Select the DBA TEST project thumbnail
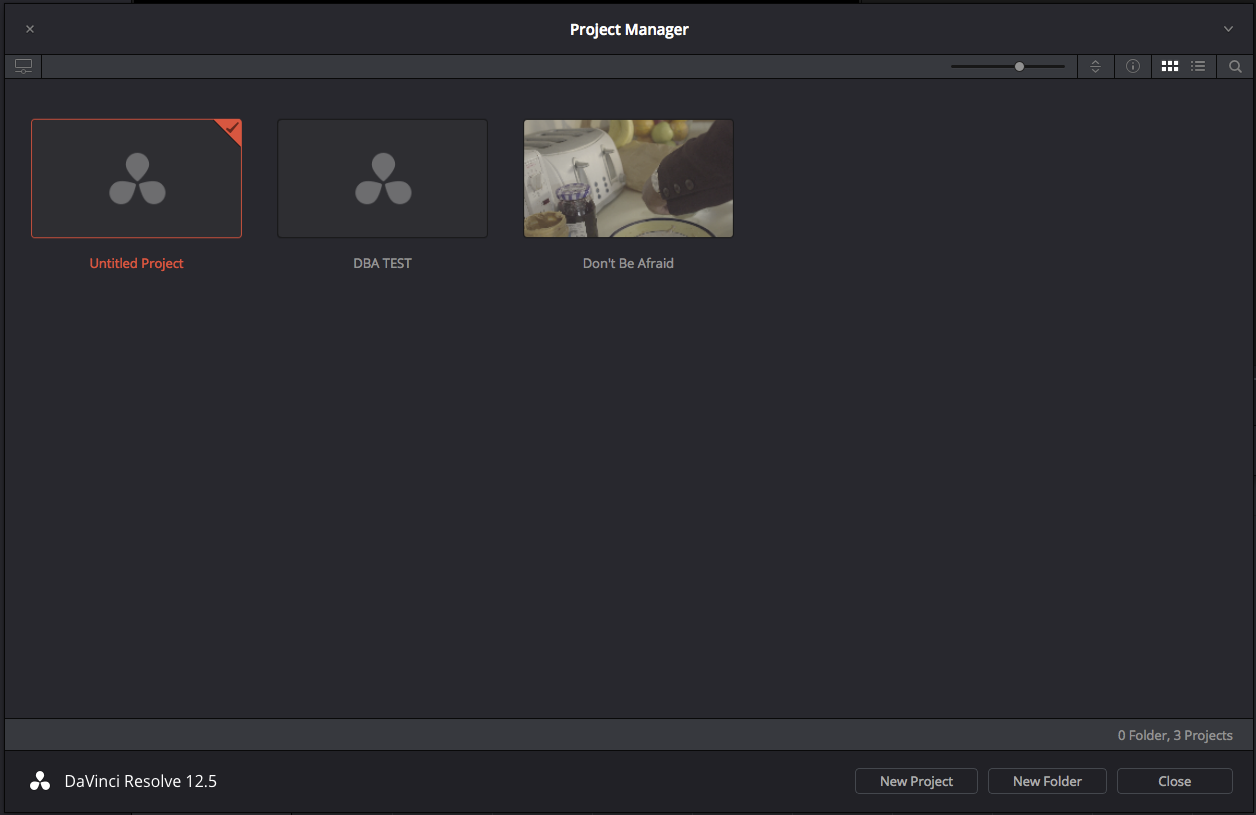 pos(382,178)
